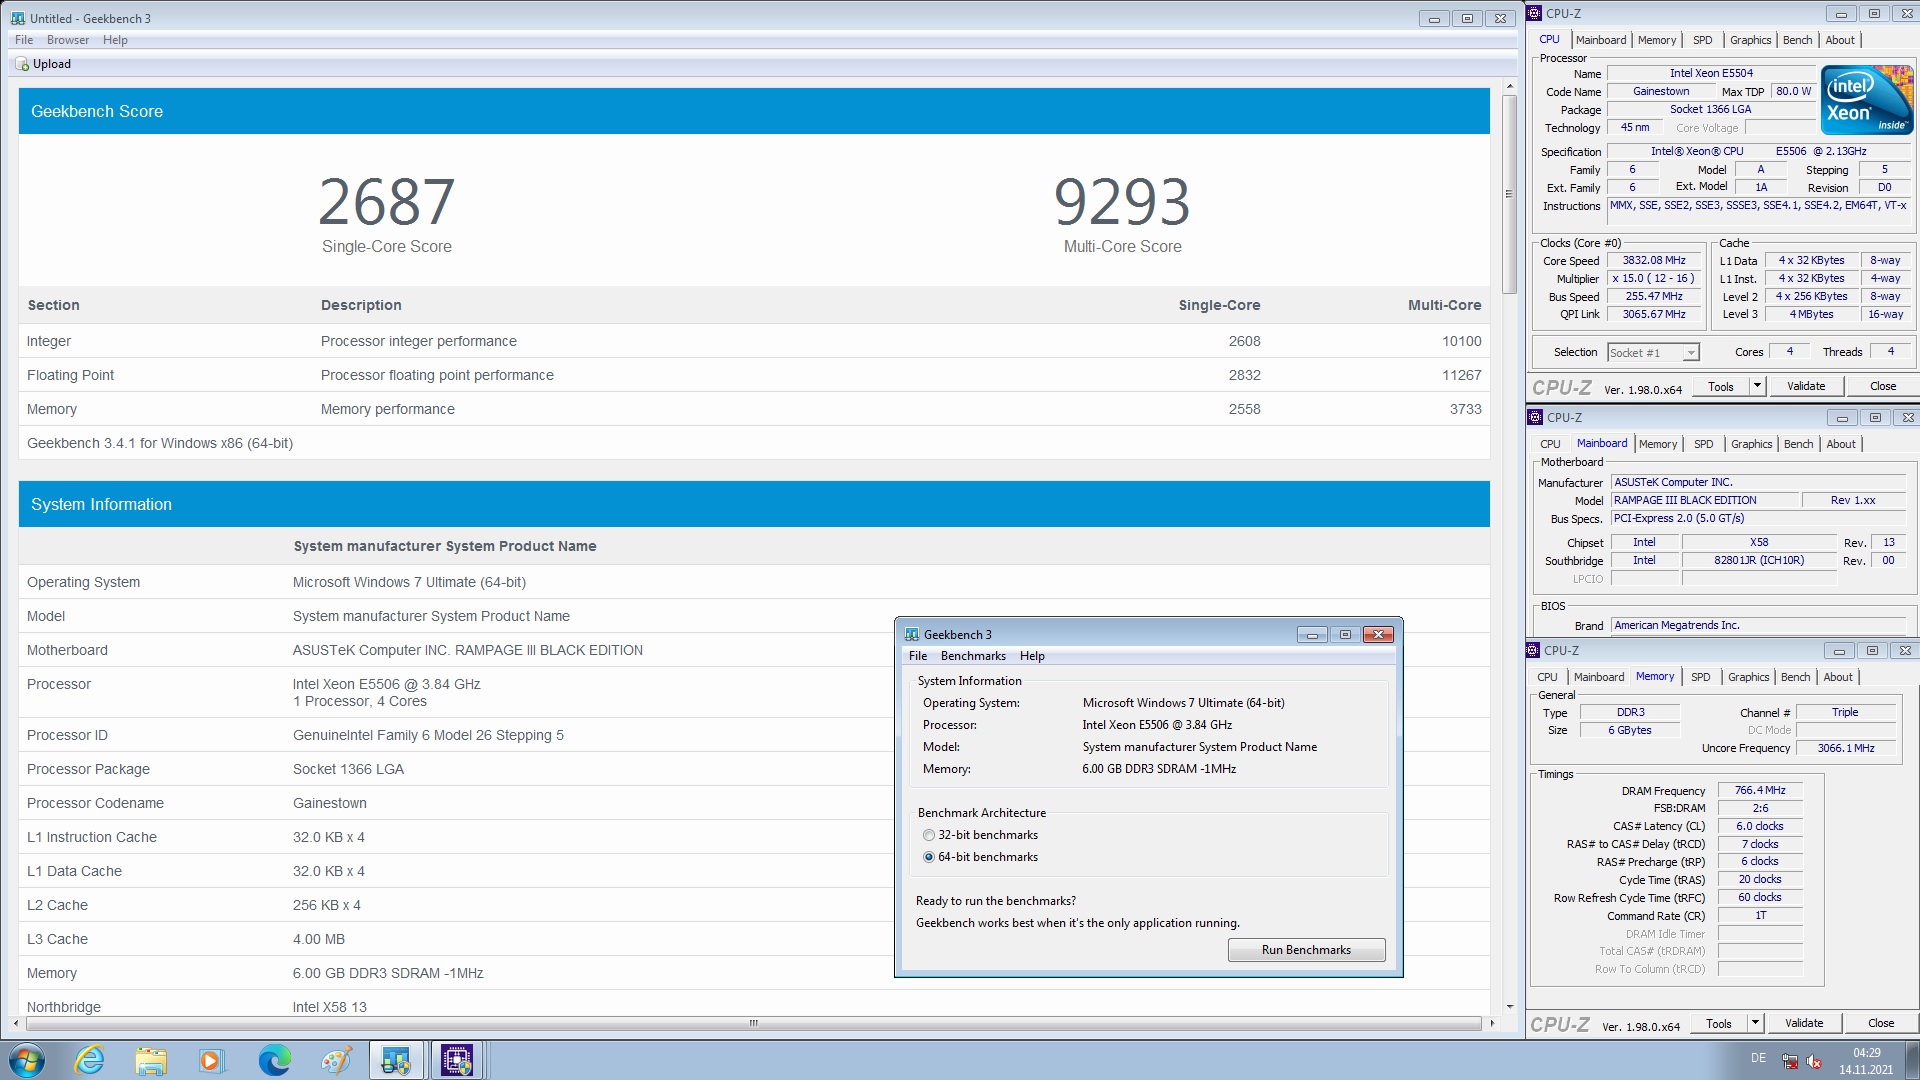Click Tools button in CPU window of CPU-Z
This screenshot has width=1920, height=1080.
pos(1720,386)
